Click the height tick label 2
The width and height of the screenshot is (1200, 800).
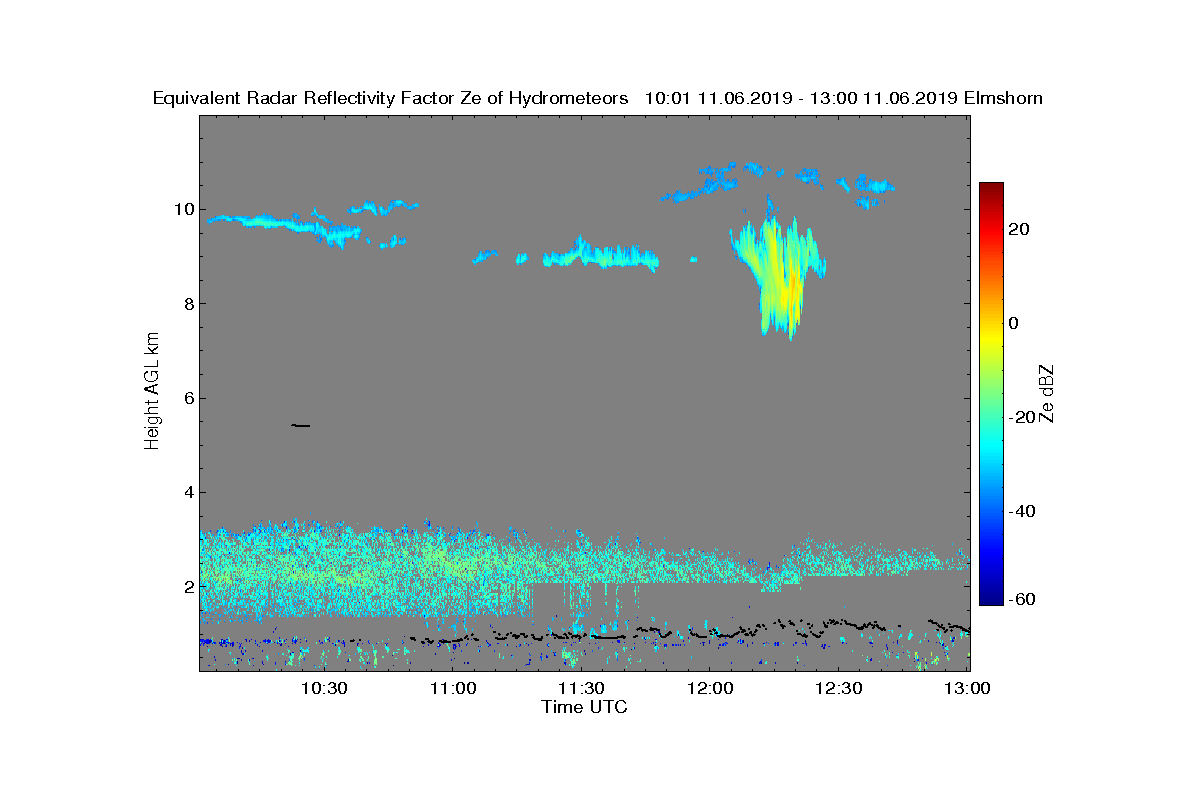point(188,586)
